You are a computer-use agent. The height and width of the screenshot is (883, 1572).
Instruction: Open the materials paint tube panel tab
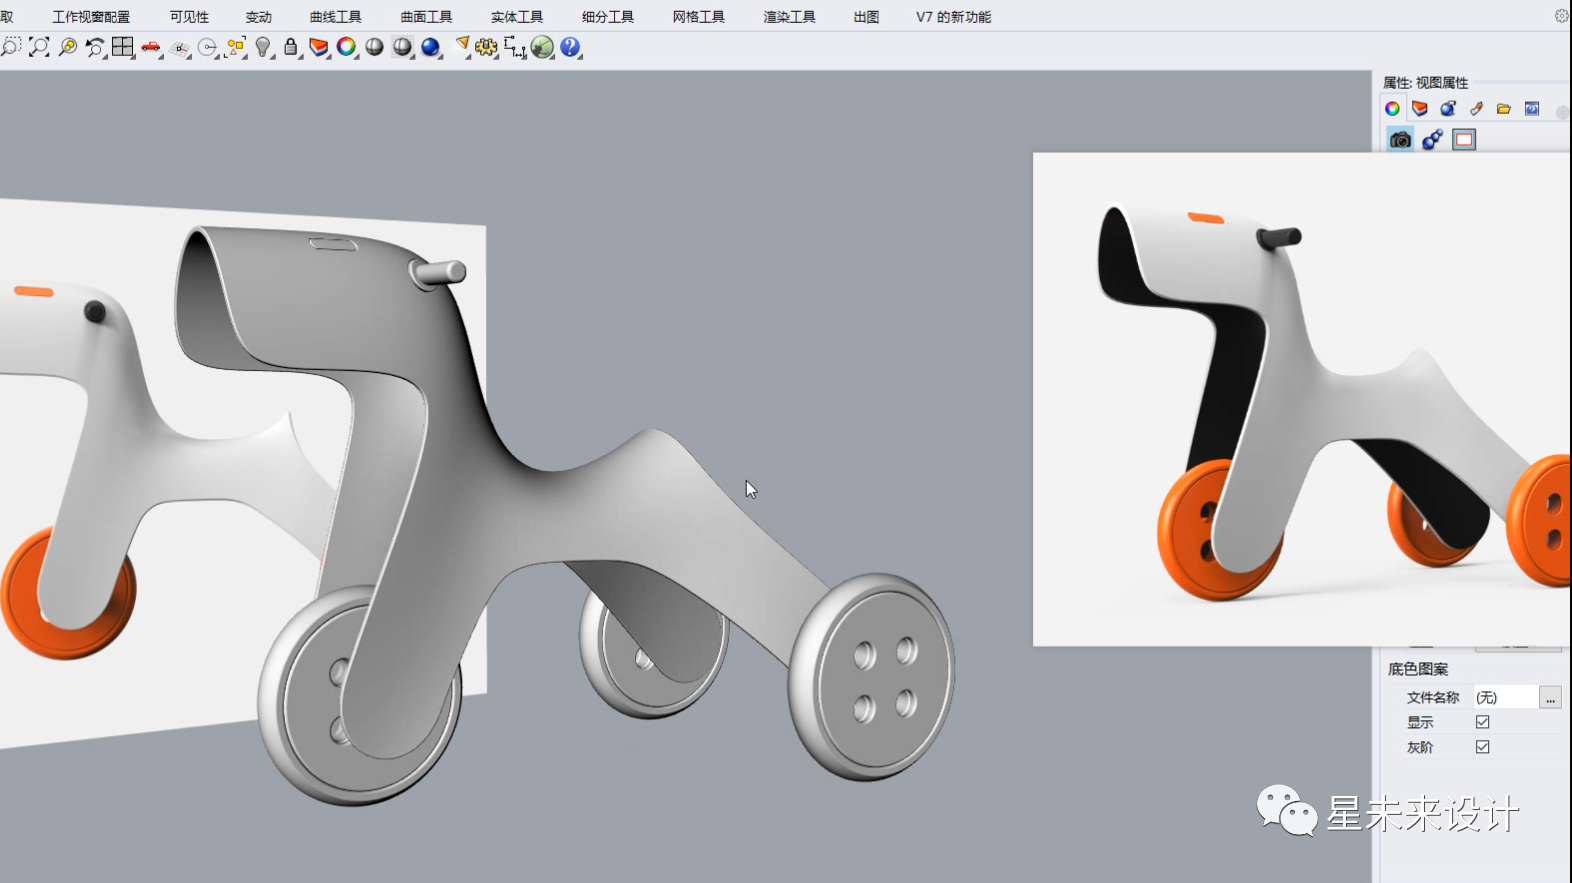pos(1476,109)
